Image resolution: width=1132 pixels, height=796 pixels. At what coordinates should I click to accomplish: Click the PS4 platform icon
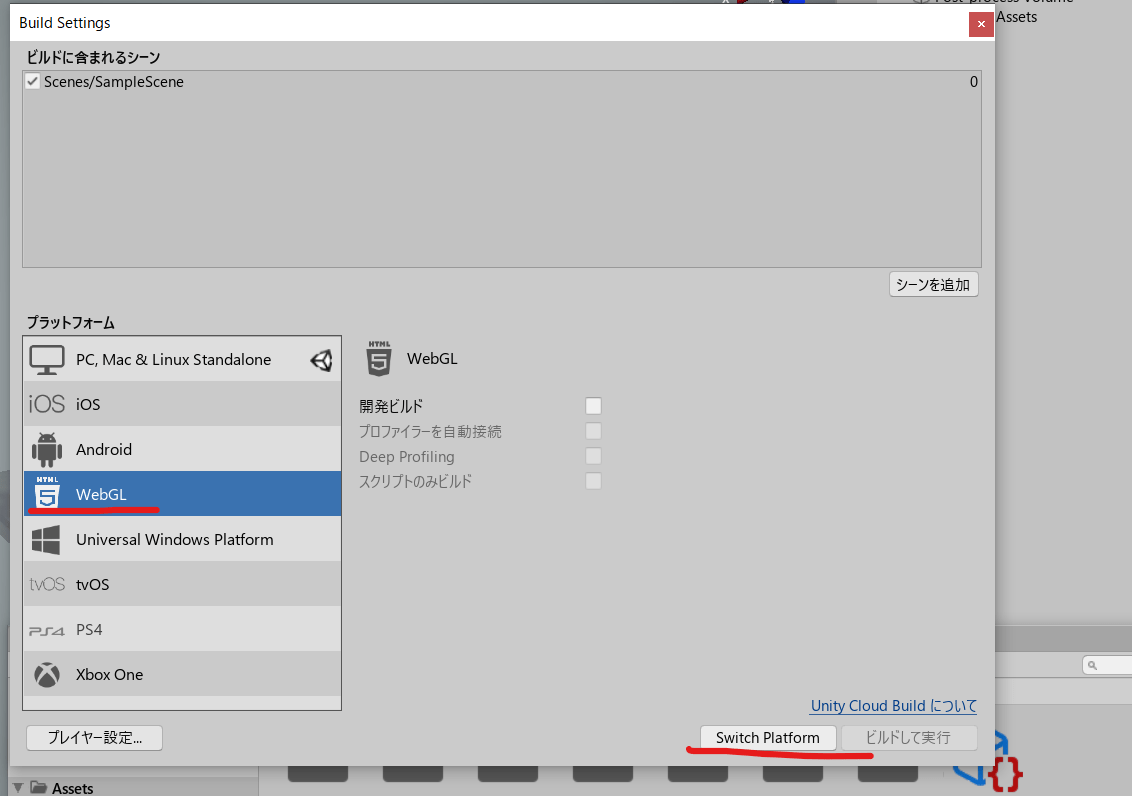tap(47, 630)
